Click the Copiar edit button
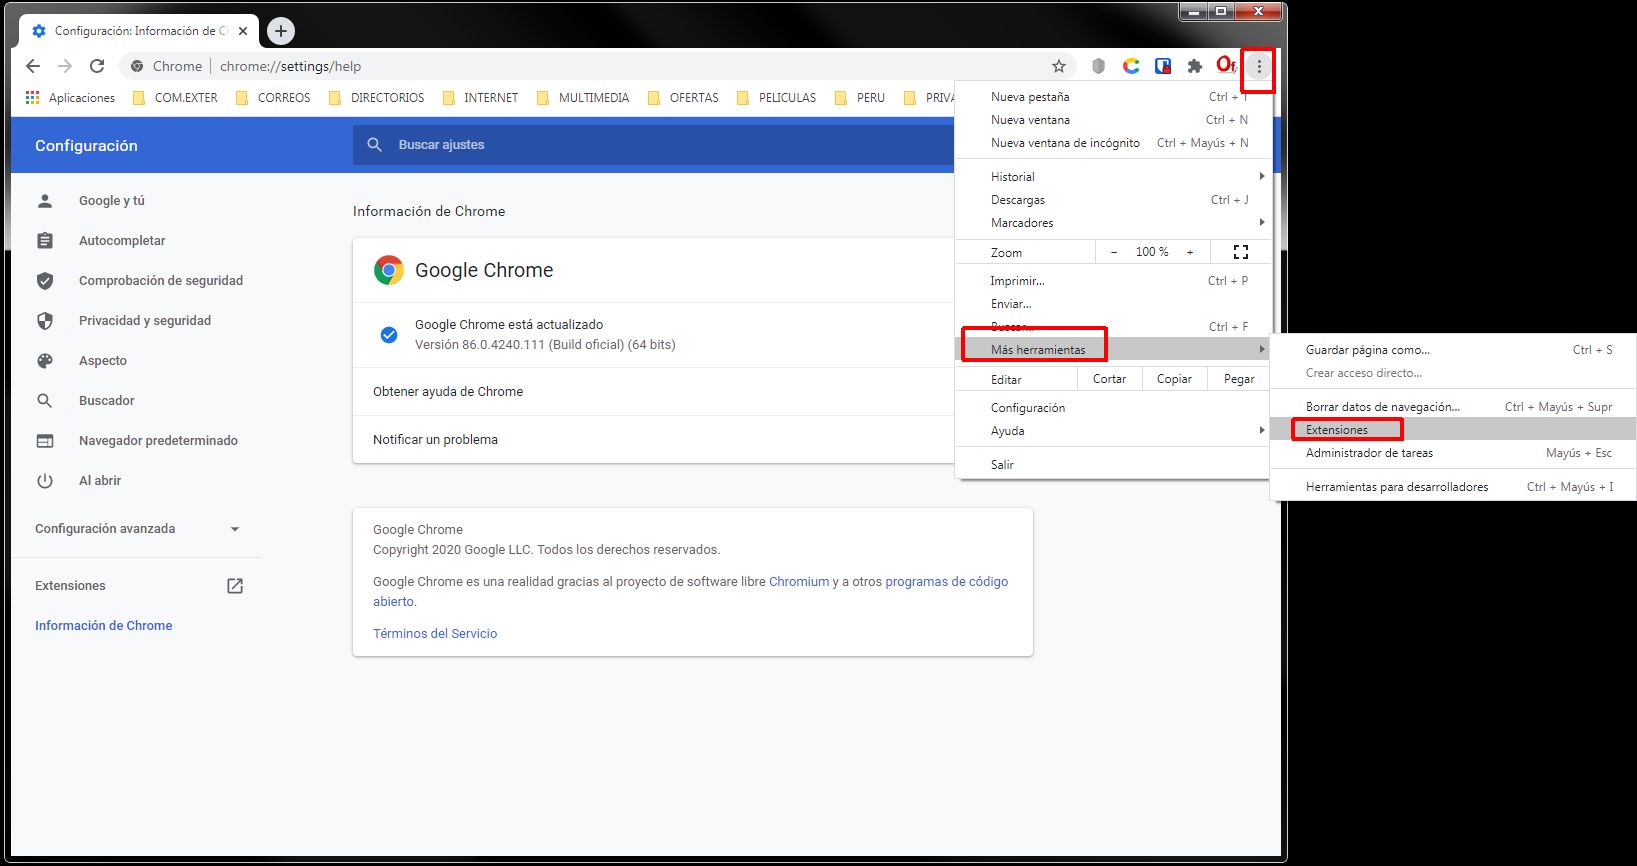Screen dimensions: 1637x866 pyautogui.click(x=1174, y=379)
